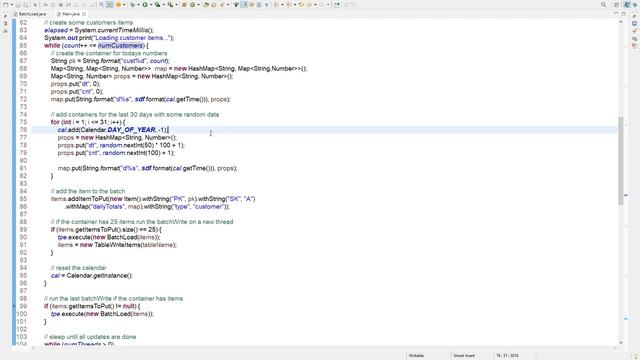
Task: Expand the Debug configurations dropdown arrow
Action: (x=138, y=4)
